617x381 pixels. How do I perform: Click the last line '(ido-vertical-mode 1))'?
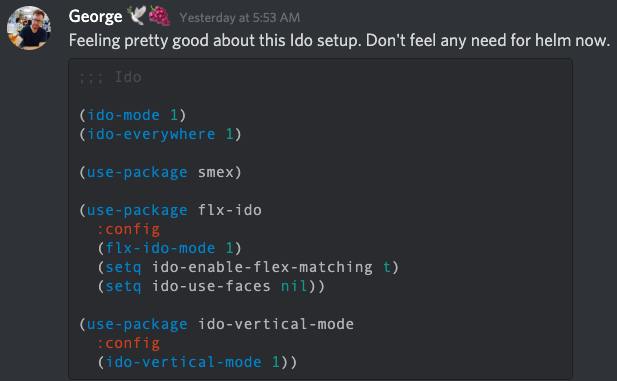(x=198, y=362)
